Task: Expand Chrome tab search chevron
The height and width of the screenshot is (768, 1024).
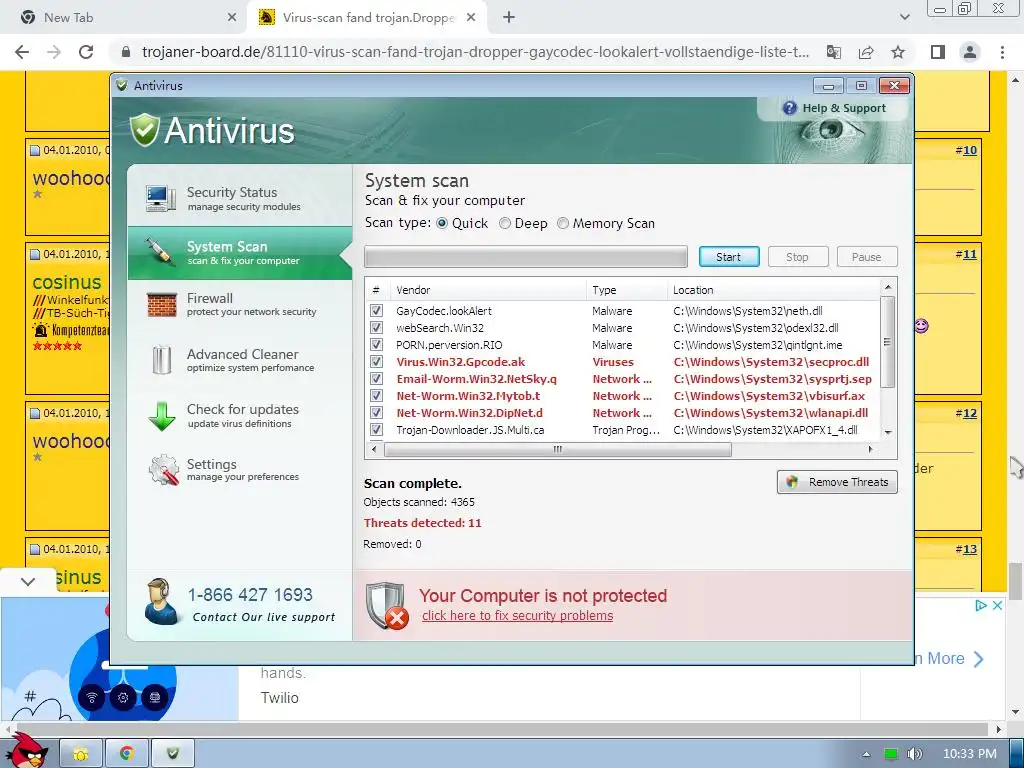Action: tap(904, 18)
